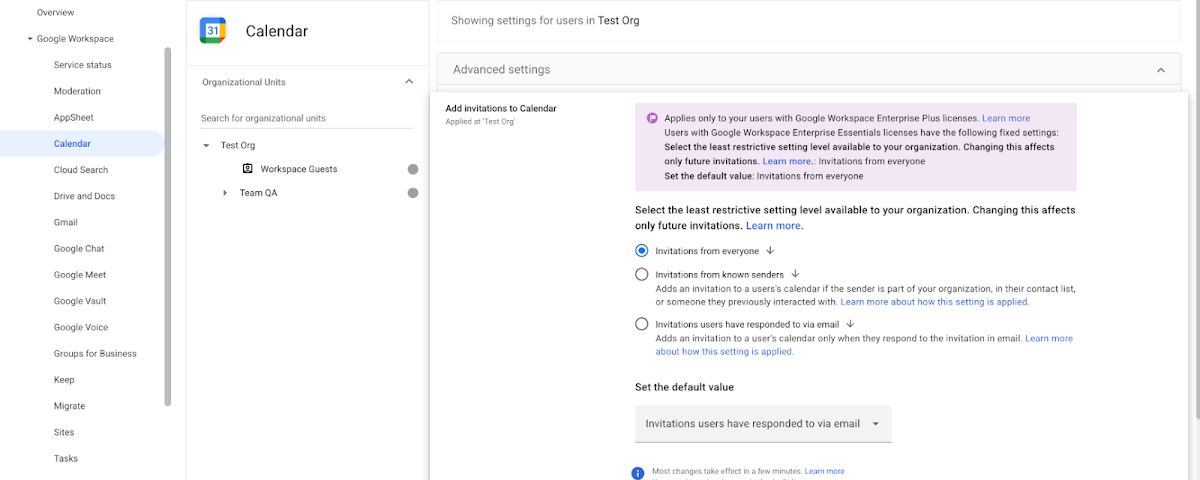Collapse Google Workspace sidebar group
The image size is (1200, 480).
pos(30,39)
